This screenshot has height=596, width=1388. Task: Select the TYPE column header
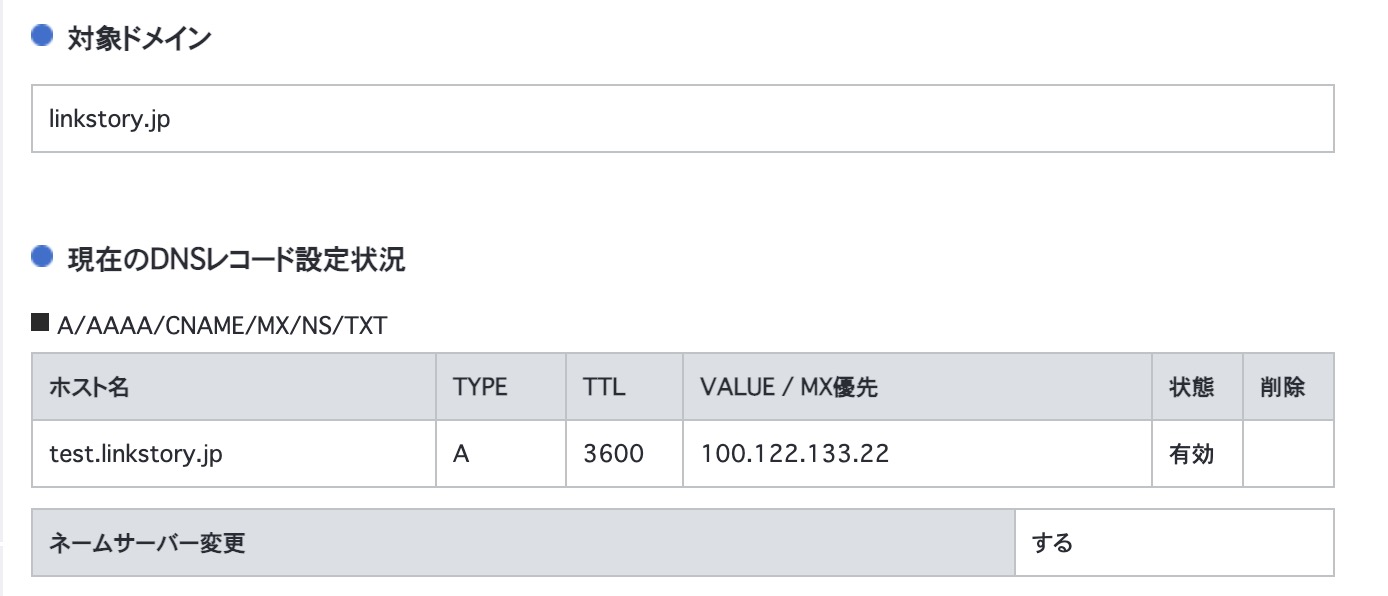pyautogui.click(x=480, y=387)
